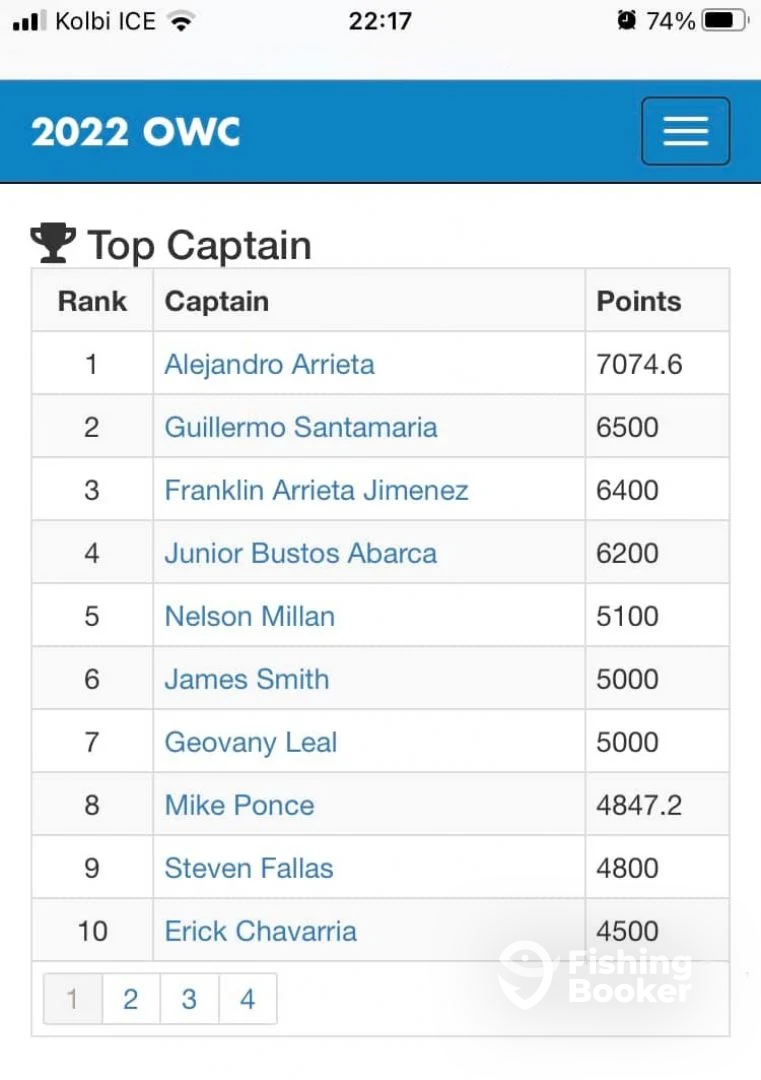Click the FishingBooker watermark logo
The image size is (761, 1080).
595,975
